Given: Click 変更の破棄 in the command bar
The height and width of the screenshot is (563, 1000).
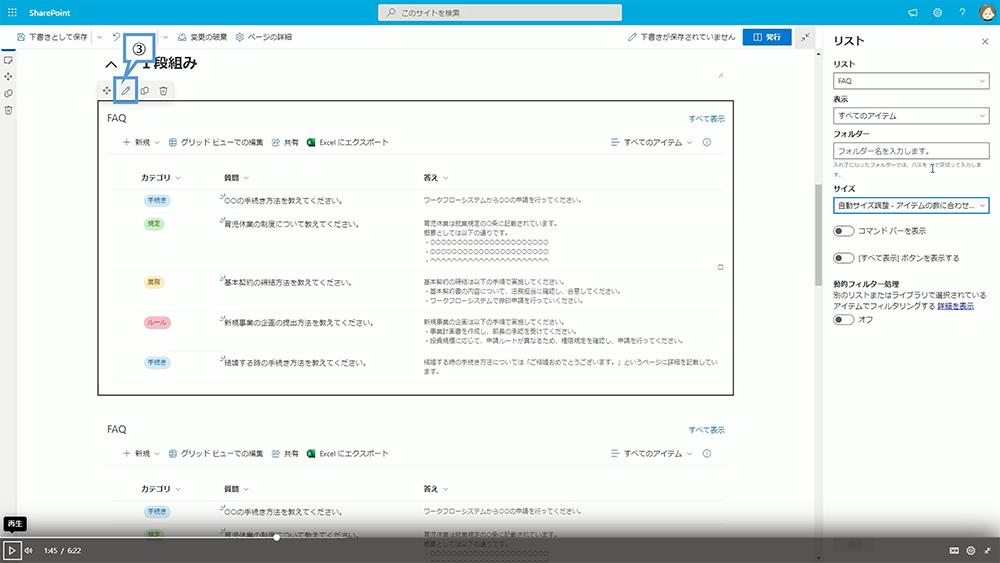Looking at the screenshot, I should [202, 37].
